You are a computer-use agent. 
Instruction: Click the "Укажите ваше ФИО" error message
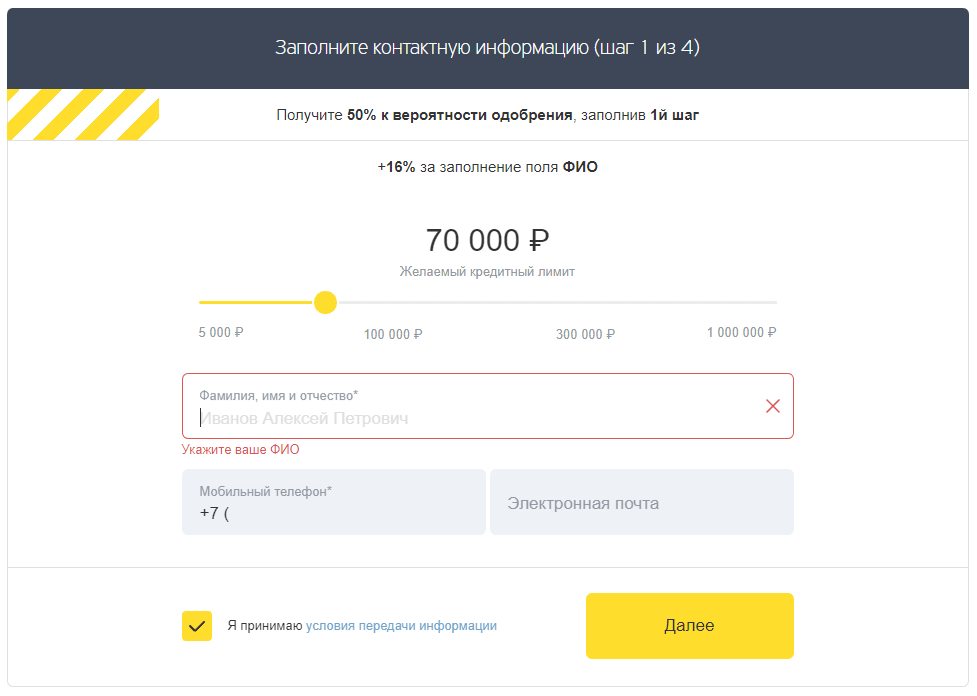[240, 450]
